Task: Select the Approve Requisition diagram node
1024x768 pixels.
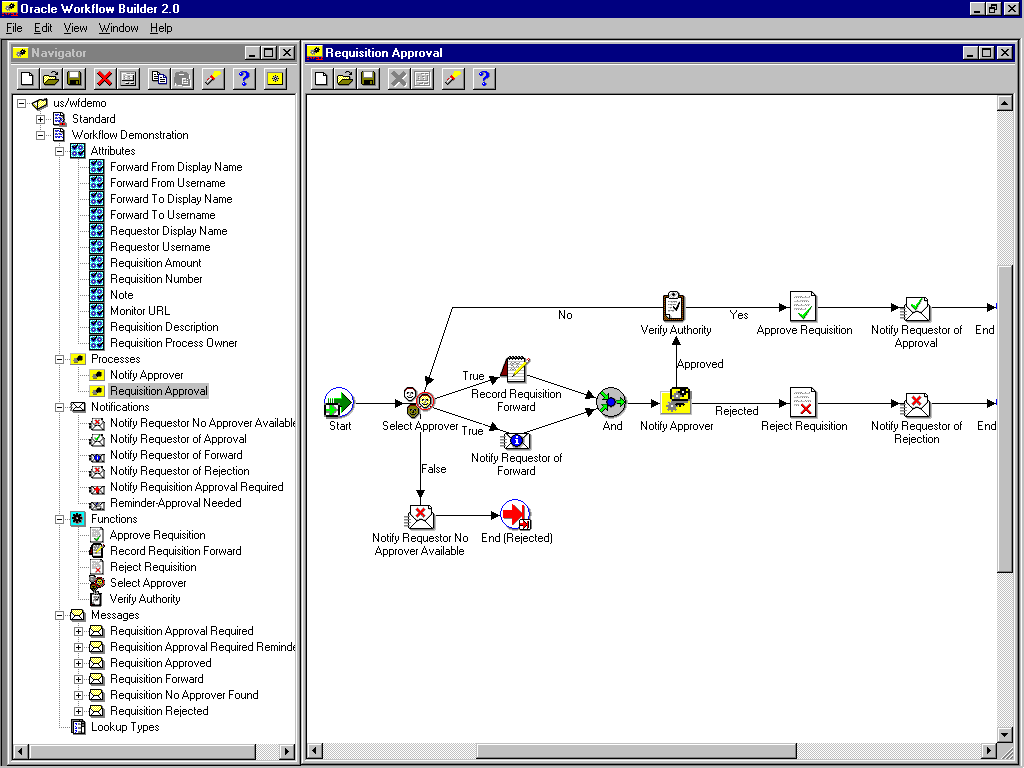Action: click(803, 306)
